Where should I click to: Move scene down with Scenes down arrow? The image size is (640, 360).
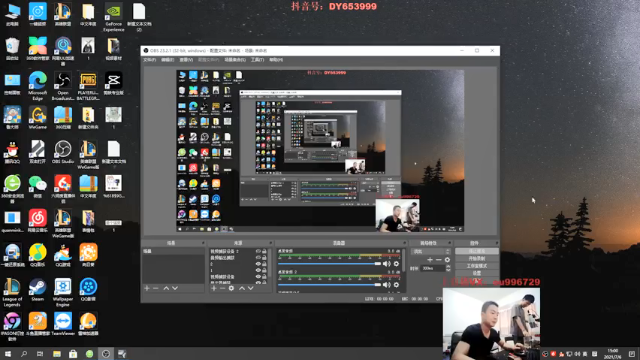pos(175,288)
